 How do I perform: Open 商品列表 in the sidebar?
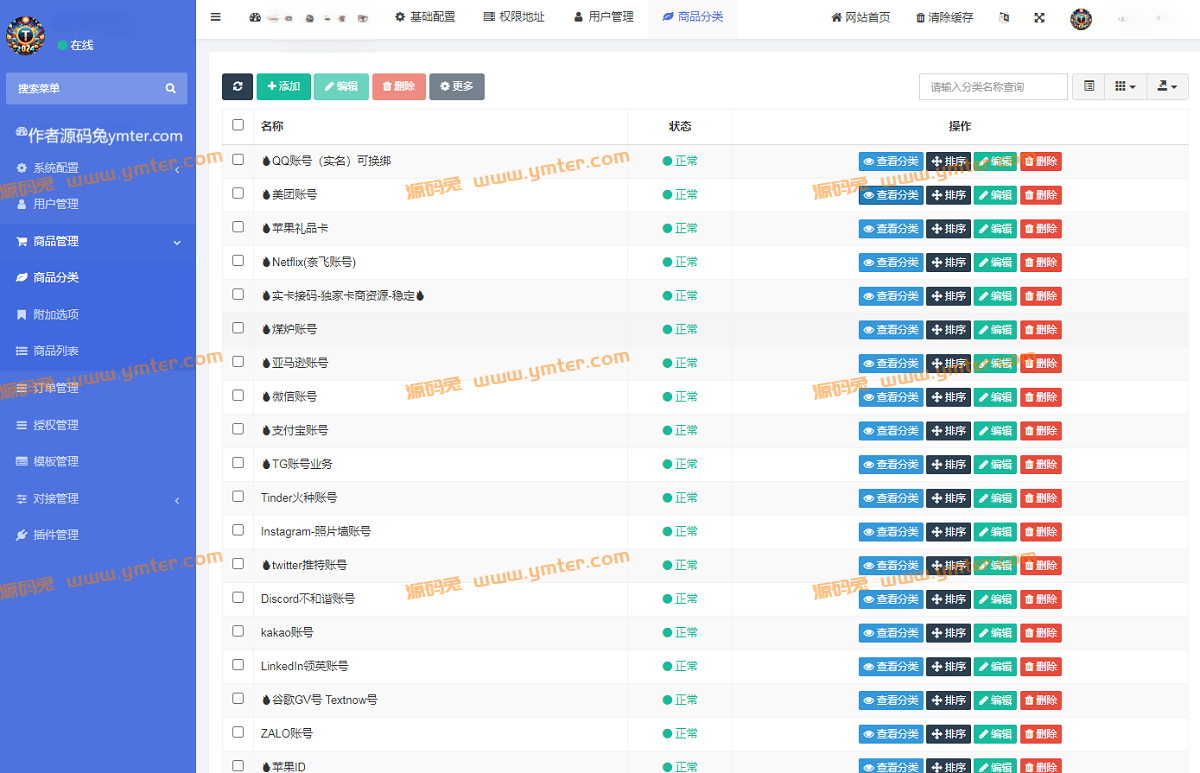pos(98,352)
